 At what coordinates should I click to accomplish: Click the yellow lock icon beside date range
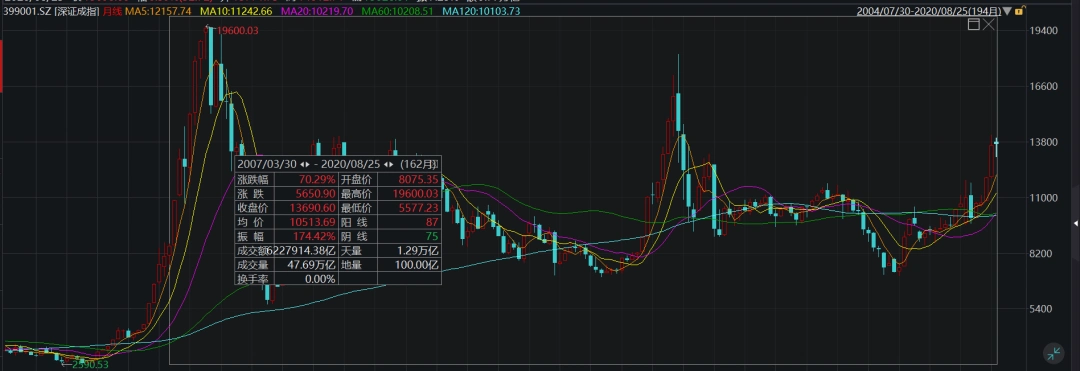coord(1019,11)
